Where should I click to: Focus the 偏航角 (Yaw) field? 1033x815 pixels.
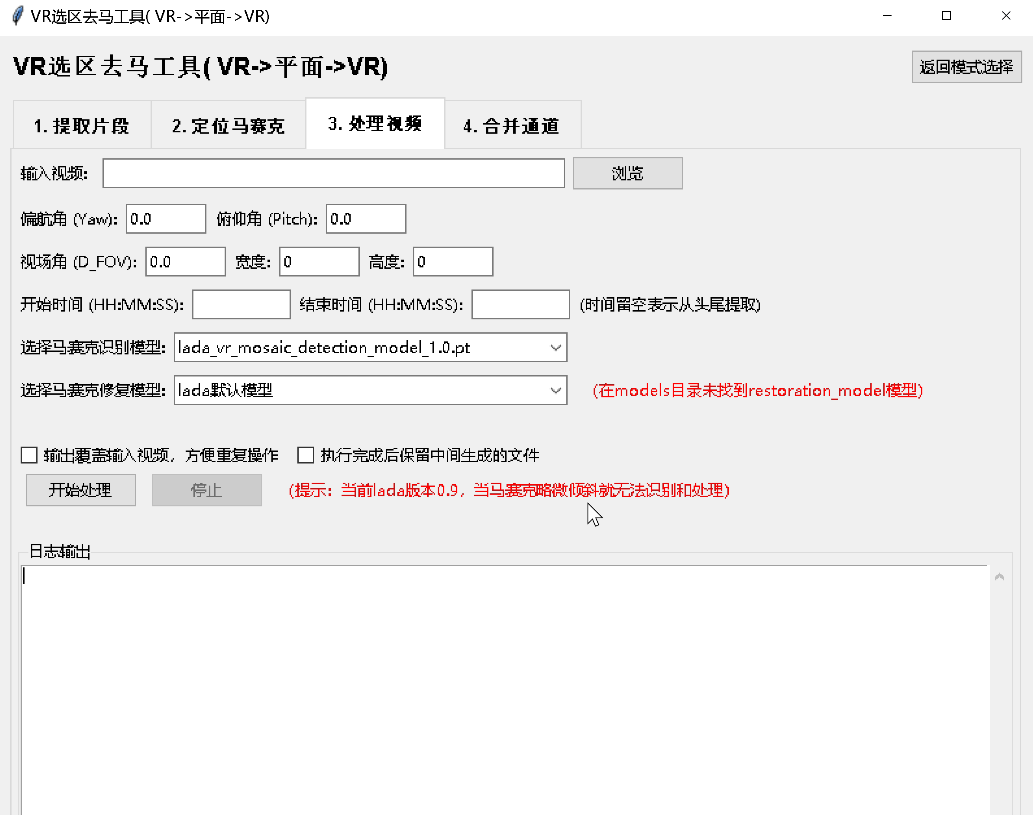(x=166, y=219)
